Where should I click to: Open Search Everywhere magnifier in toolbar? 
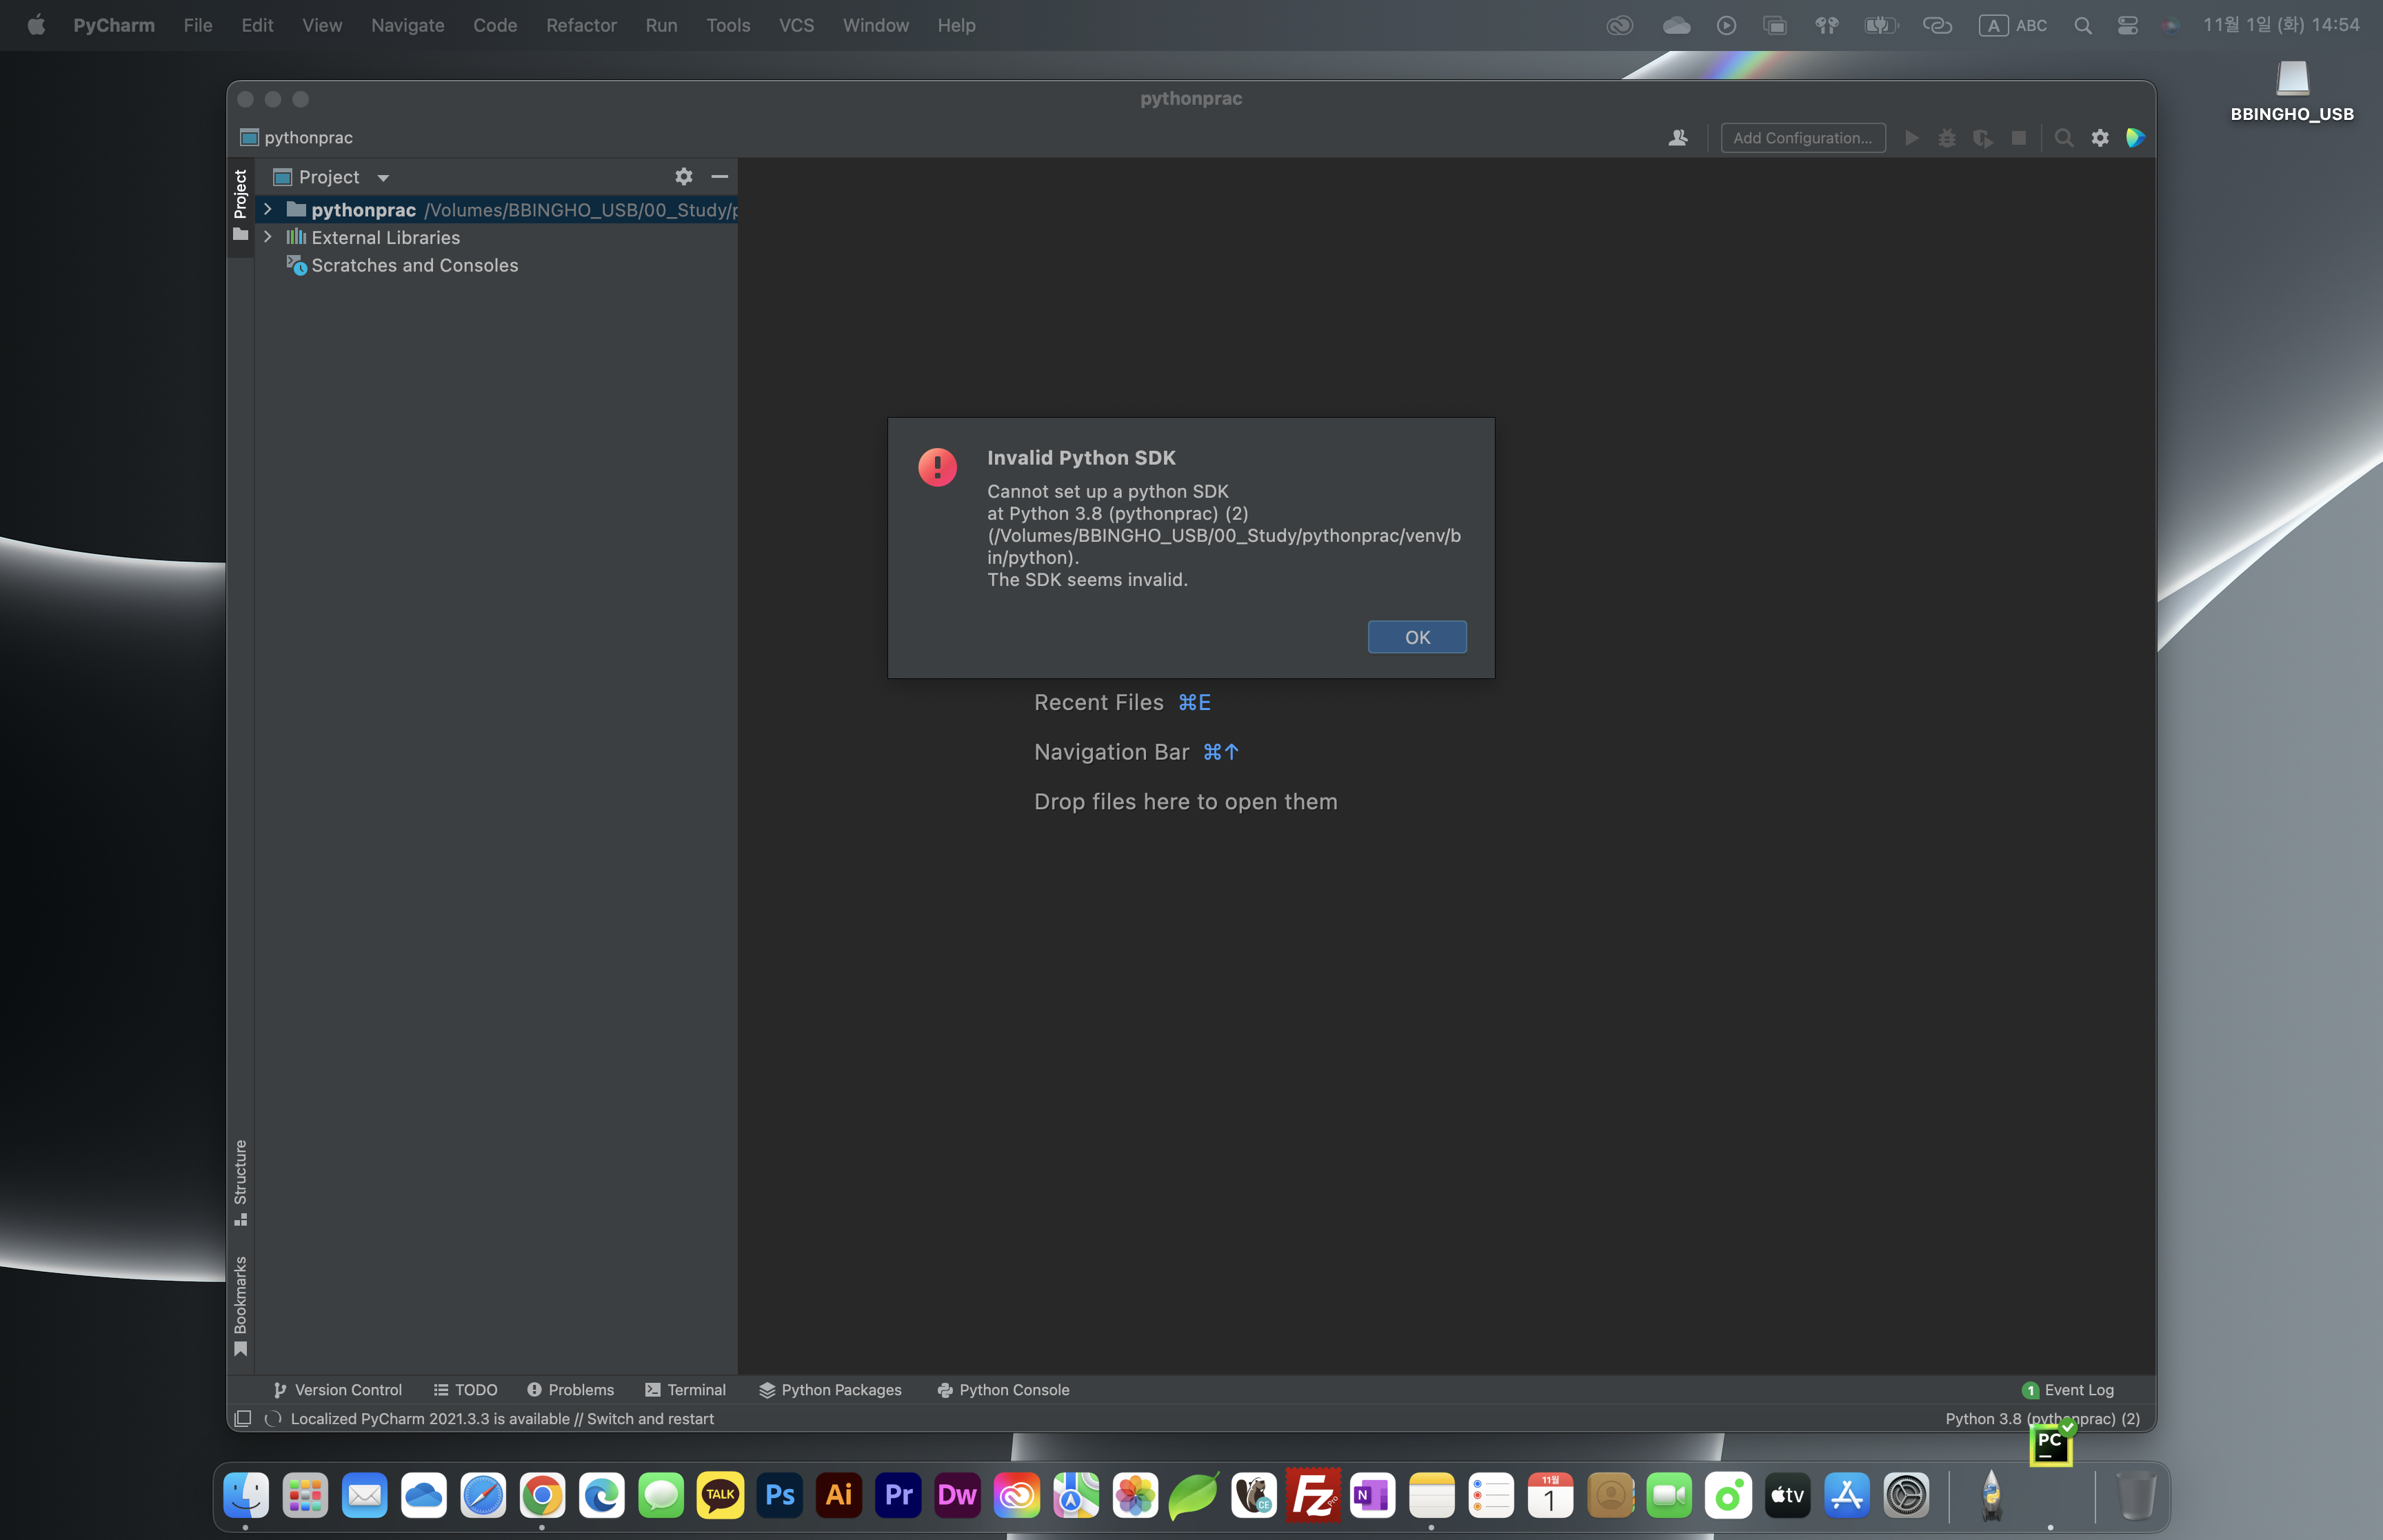click(2064, 138)
